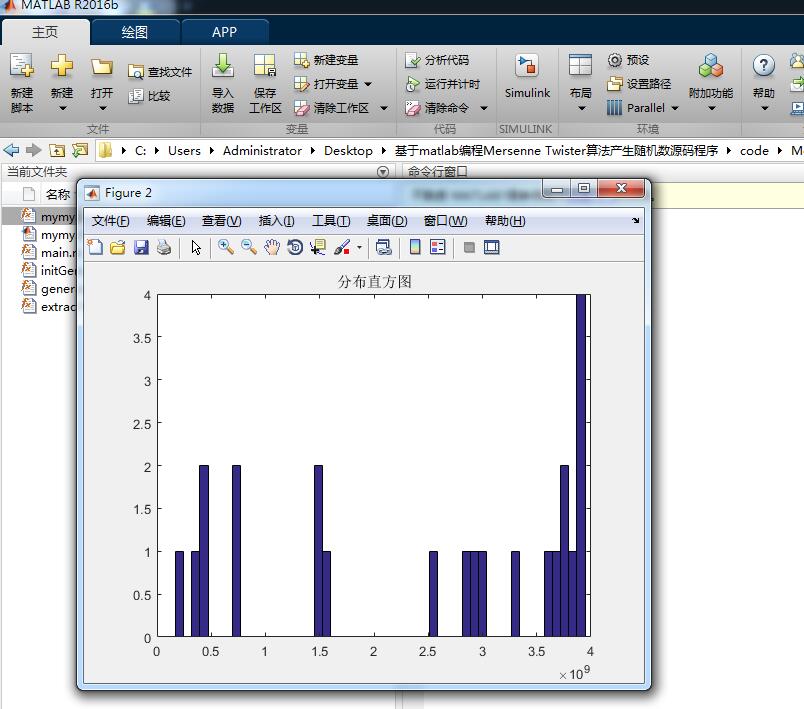The width and height of the screenshot is (804, 709).
Task: Click the Print Figure icon
Action: click(164, 248)
